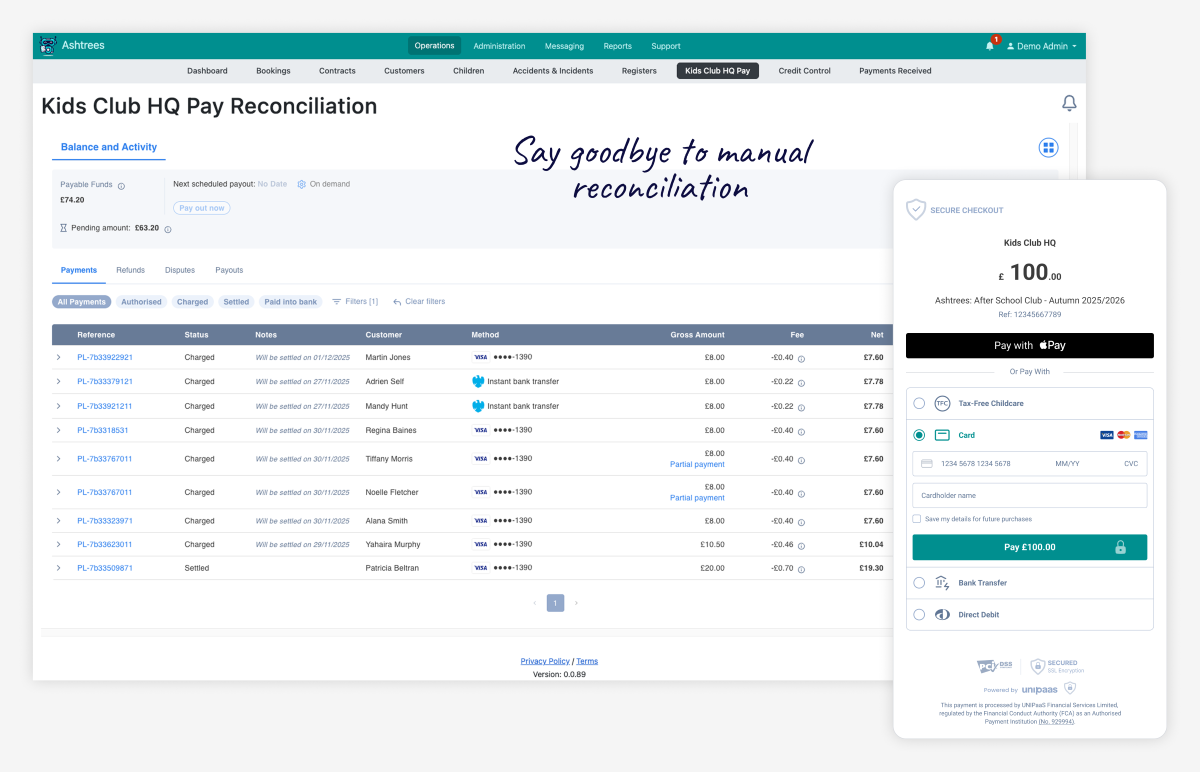
Task: Apply the Settled filter chip
Action: pyautogui.click(x=236, y=302)
